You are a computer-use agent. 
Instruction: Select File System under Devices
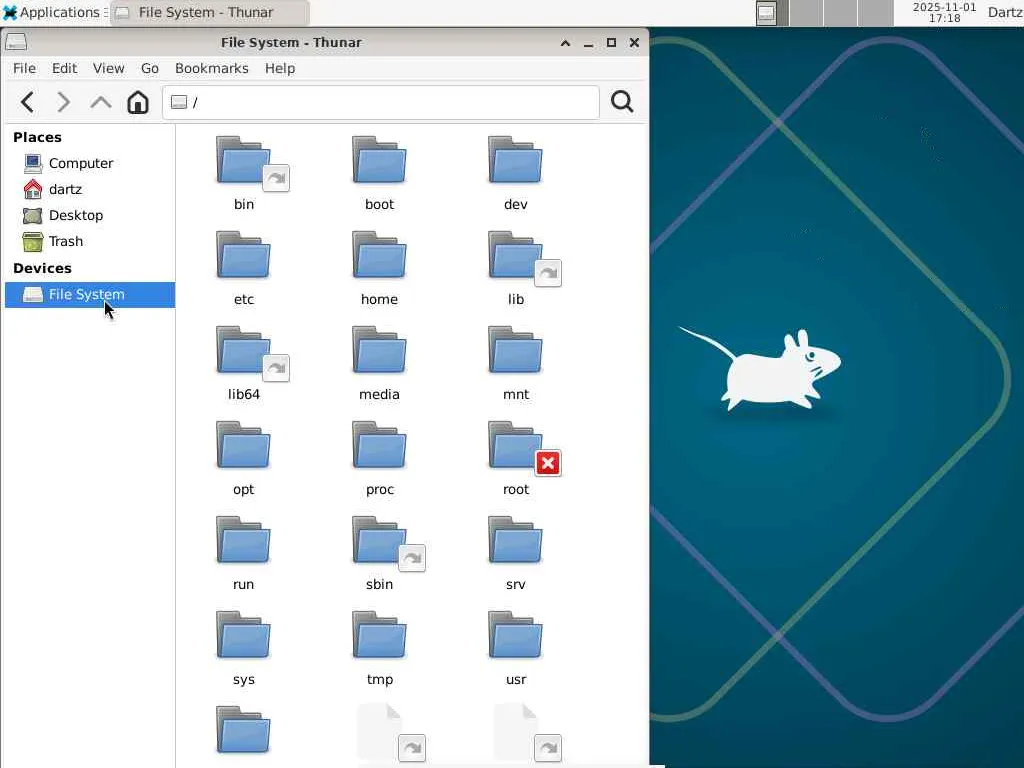(x=90, y=295)
